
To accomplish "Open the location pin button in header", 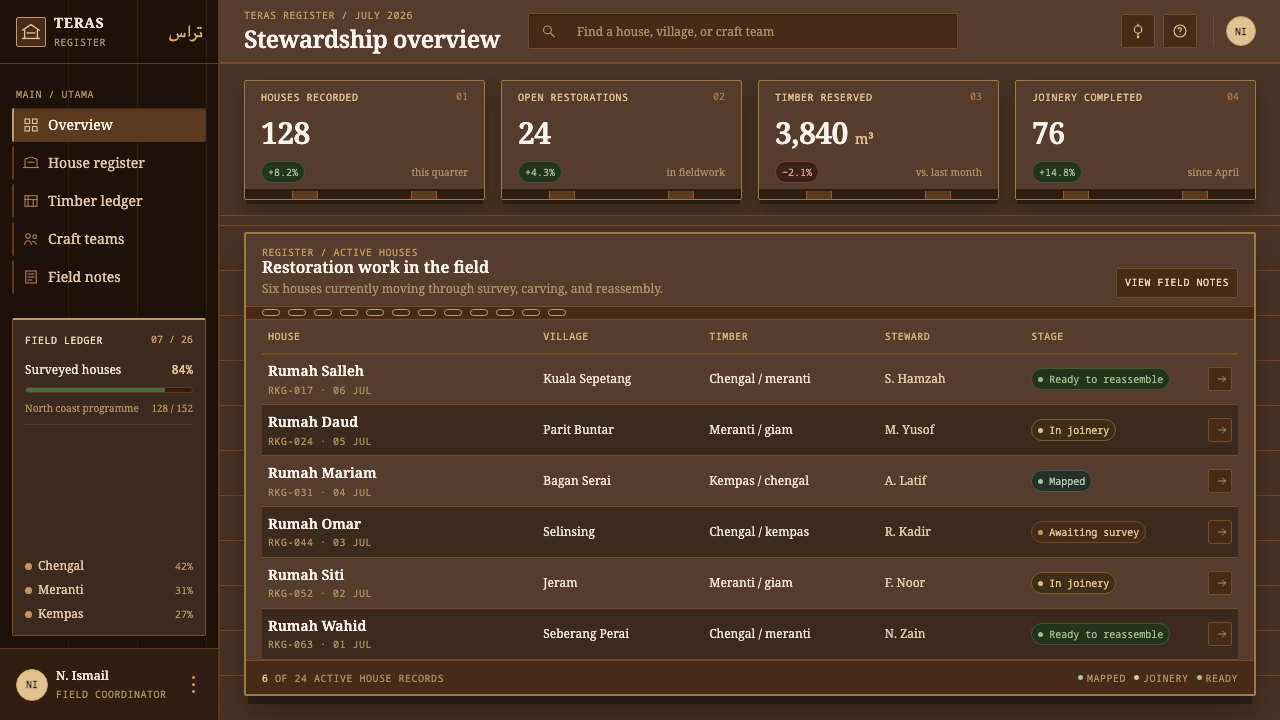I will pyautogui.click(x=1138, y=31).
